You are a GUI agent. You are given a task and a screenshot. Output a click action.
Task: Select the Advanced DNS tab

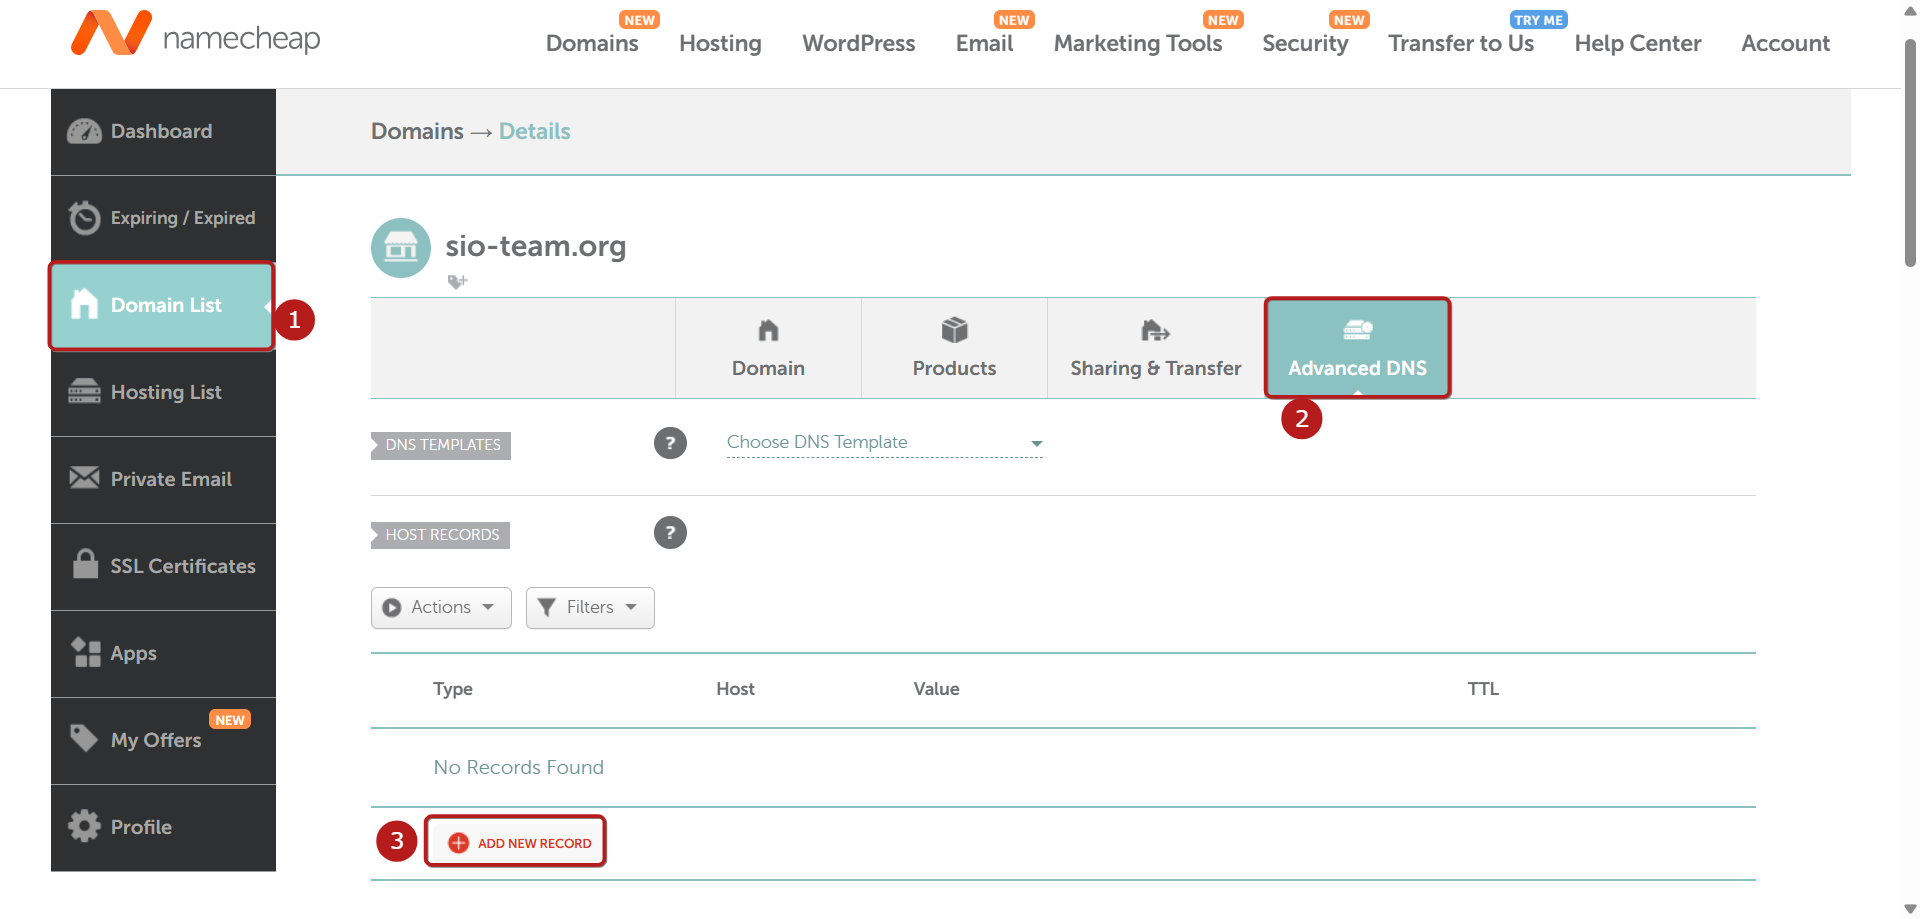click(1357, 348)
